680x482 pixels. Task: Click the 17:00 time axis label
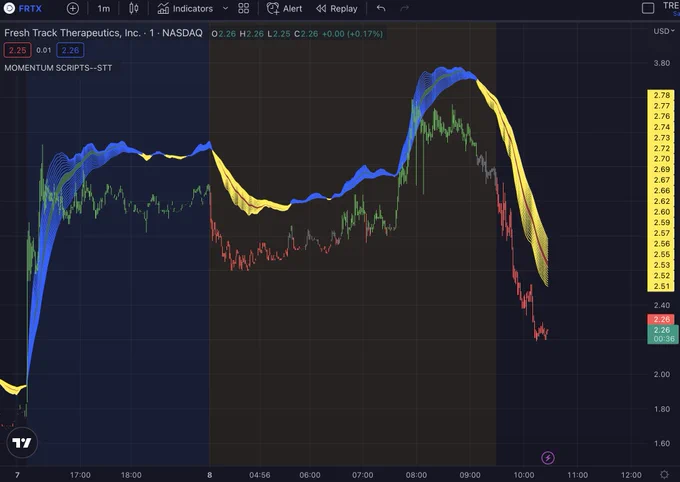point(80,475)
